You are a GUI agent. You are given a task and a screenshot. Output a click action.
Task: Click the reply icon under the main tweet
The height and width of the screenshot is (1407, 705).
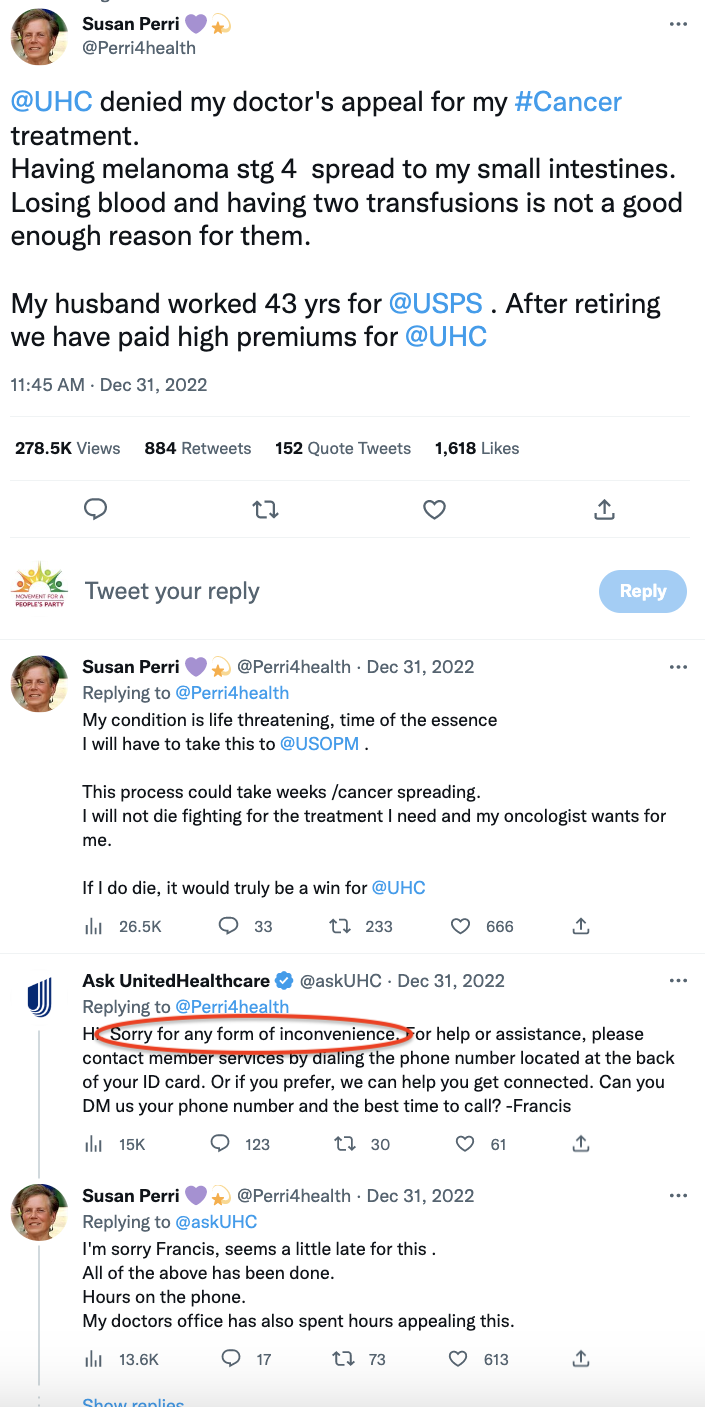(x=95, y=510)
